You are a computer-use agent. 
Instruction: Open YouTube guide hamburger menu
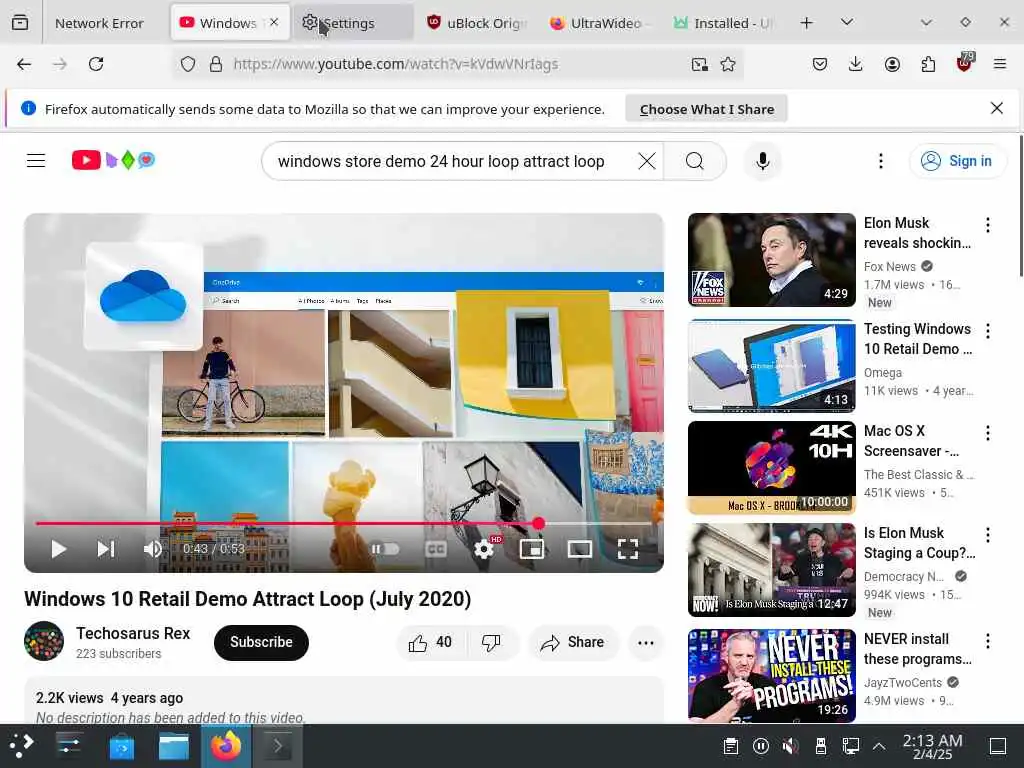36,161
